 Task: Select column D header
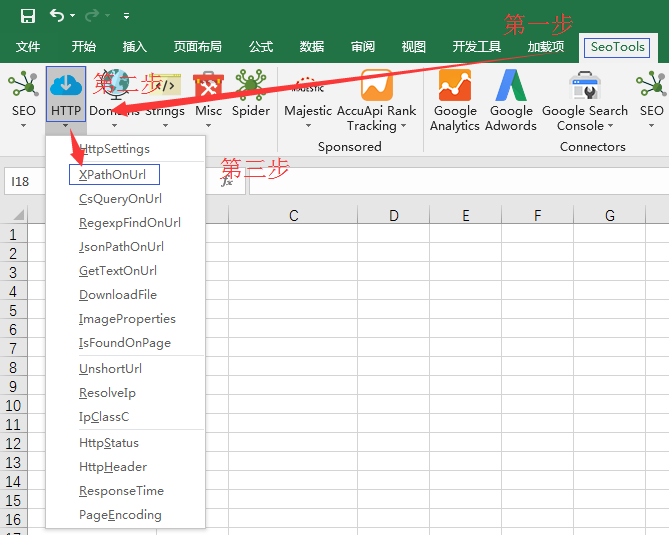(x=393, y=215)
